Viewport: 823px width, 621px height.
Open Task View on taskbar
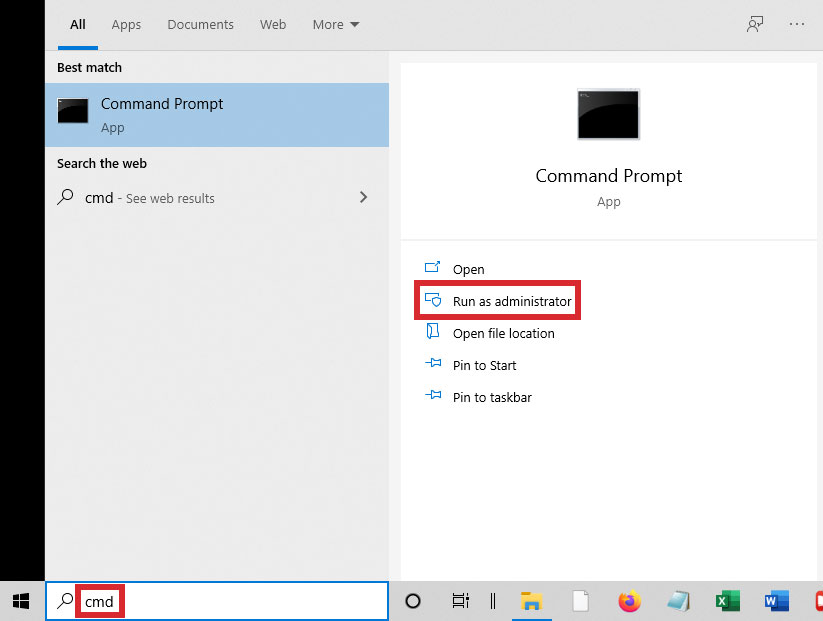[460, 601]
